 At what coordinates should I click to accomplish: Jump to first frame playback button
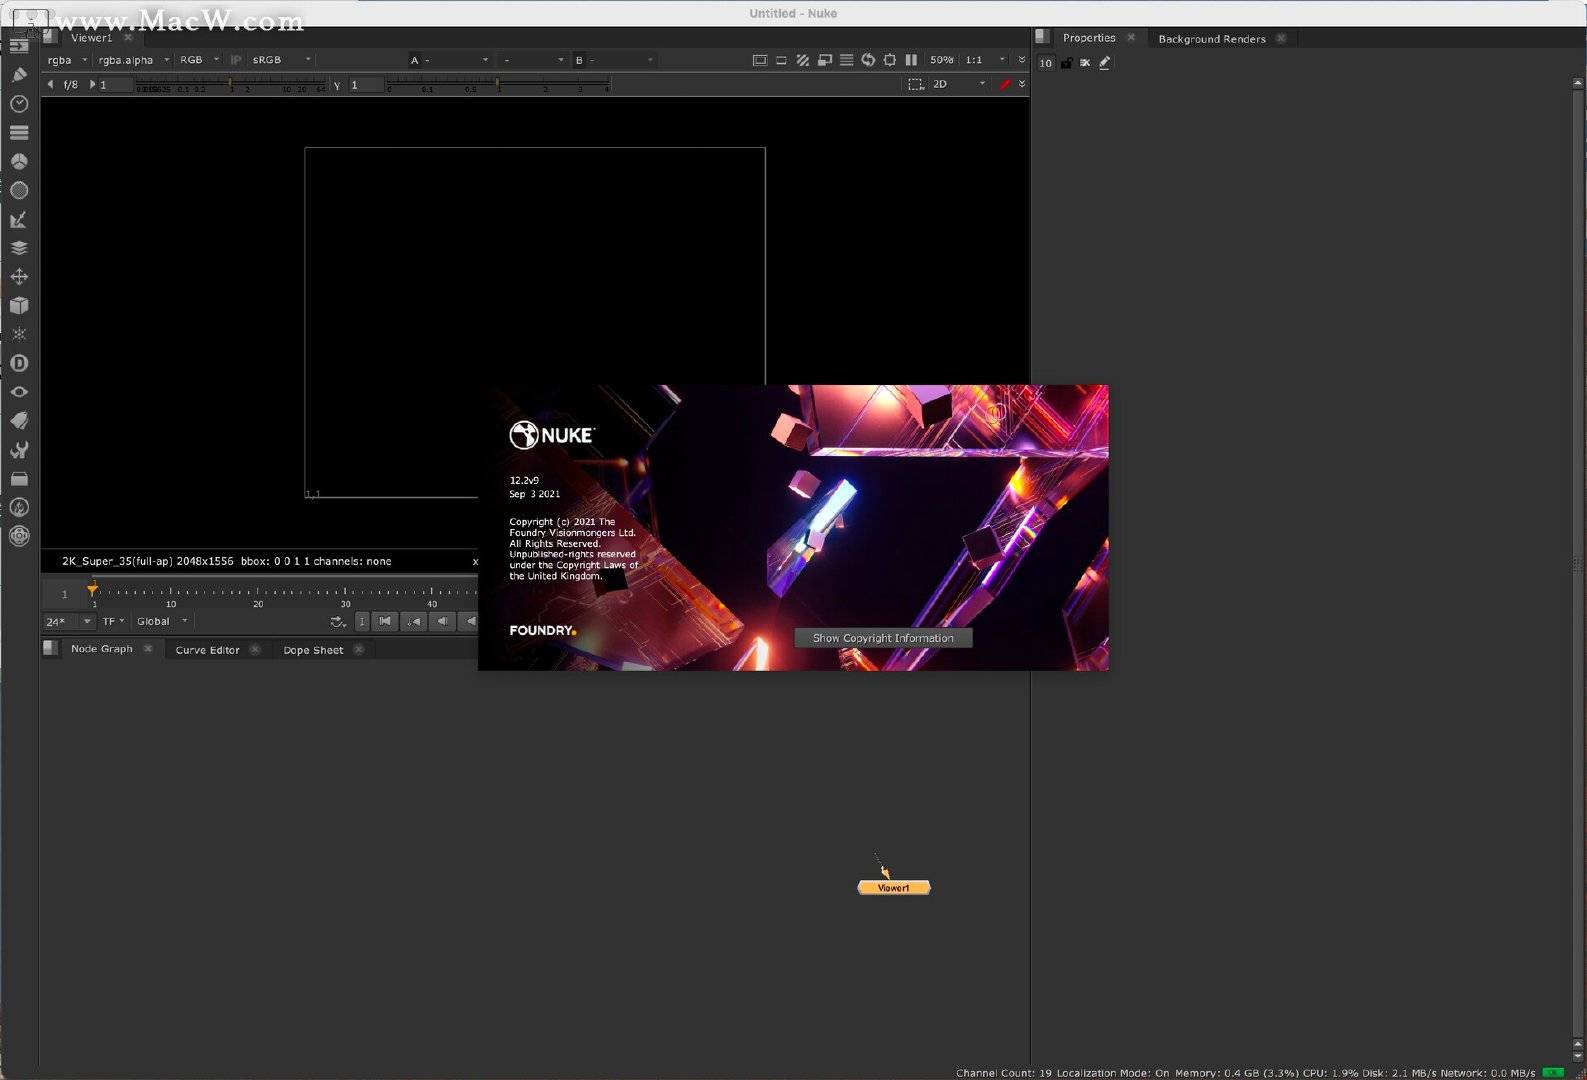385,621
